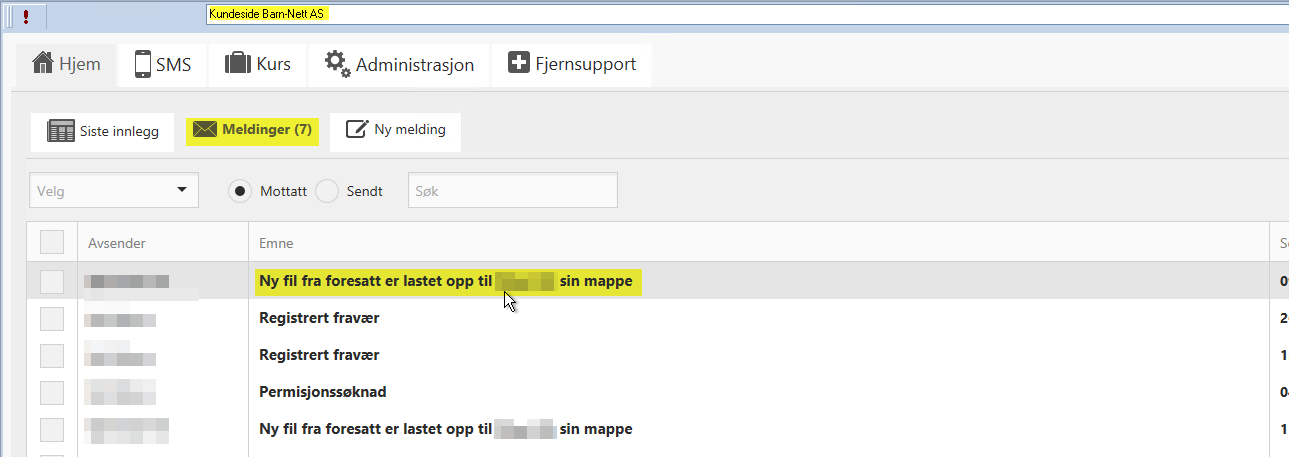
Task: Switch to the SMS tab
Action: 162,64
